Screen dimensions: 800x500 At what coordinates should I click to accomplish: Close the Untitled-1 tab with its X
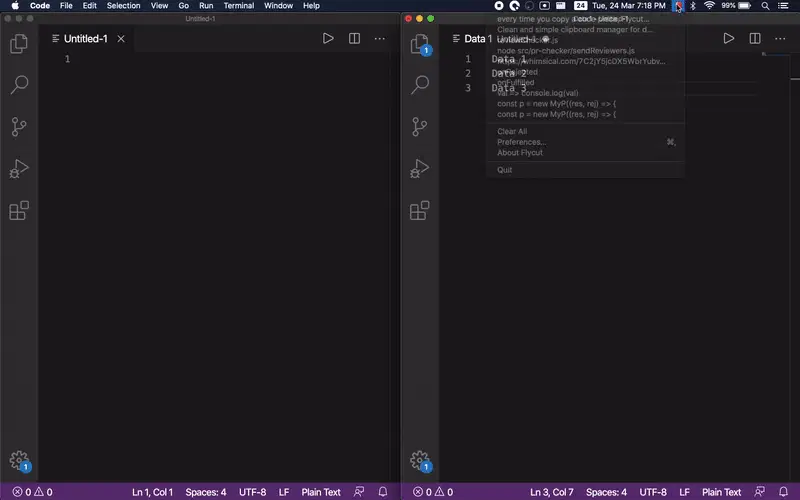pyautogui.click(x=121, y=39)
